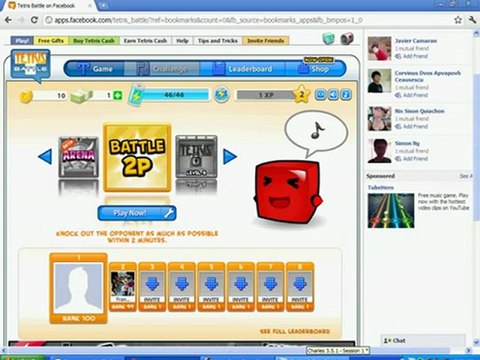Toggle sound effects with the speaker button

click(x=334, y=95)
